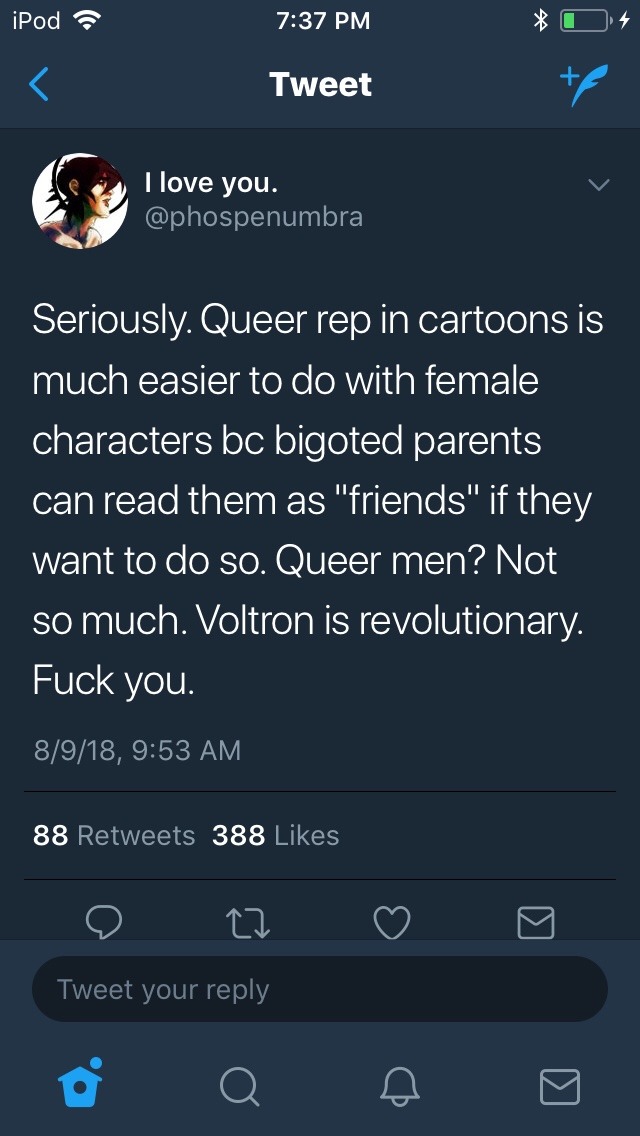Open the tweet options chevron
The width and height of the screenshot is (640, 1136).
point(598,185)
